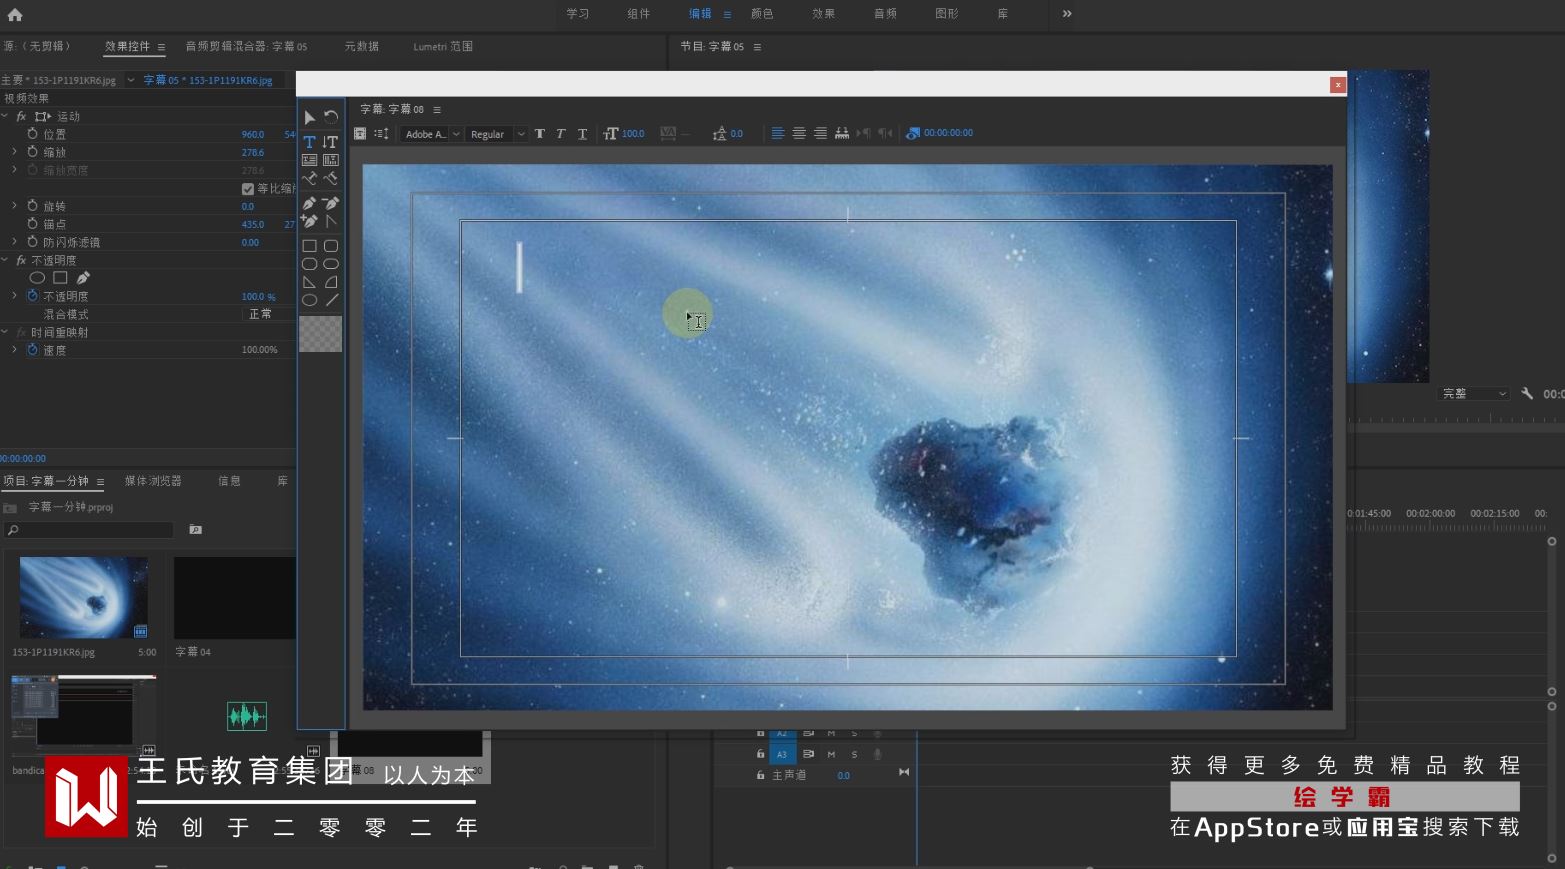
Task: Click the background video timecode 00:00:00:00
Action: click(x=948, y=133)
